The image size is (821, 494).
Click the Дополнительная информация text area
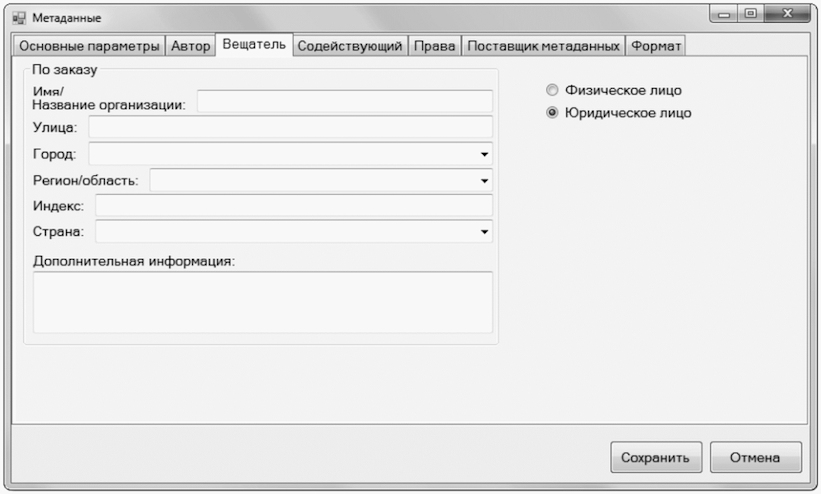(x=263, y=302)
